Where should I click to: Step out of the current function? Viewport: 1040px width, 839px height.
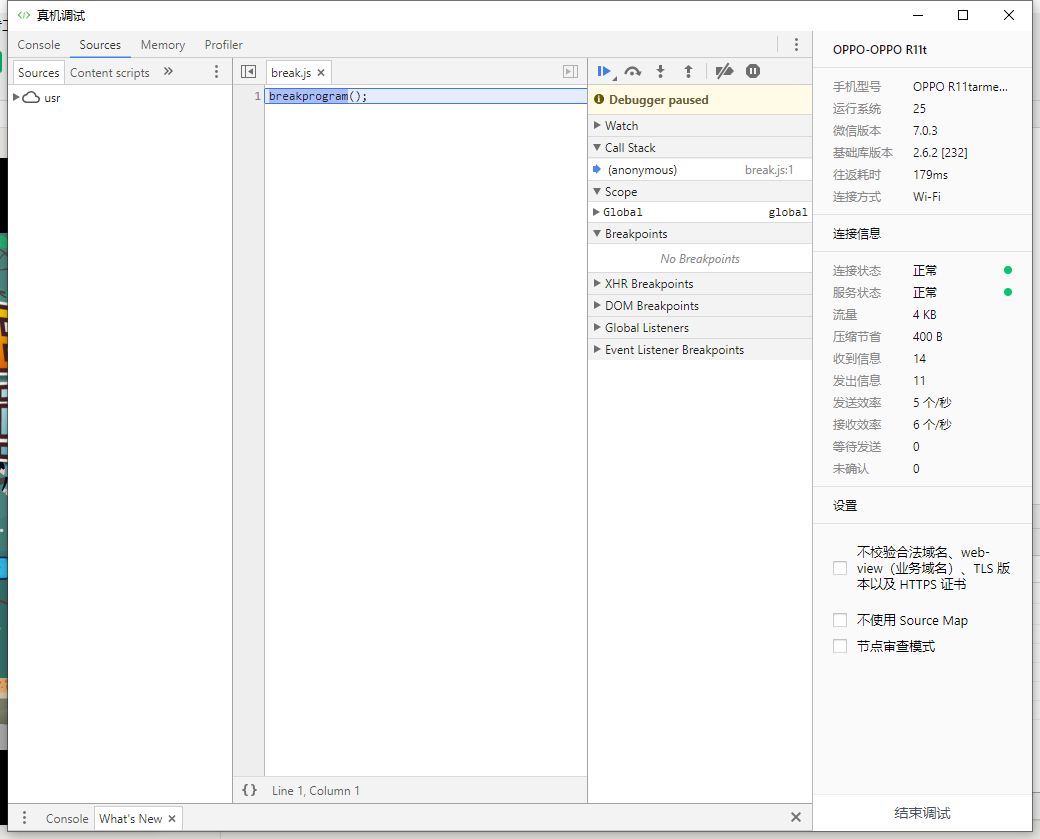(x=688, y=72)
